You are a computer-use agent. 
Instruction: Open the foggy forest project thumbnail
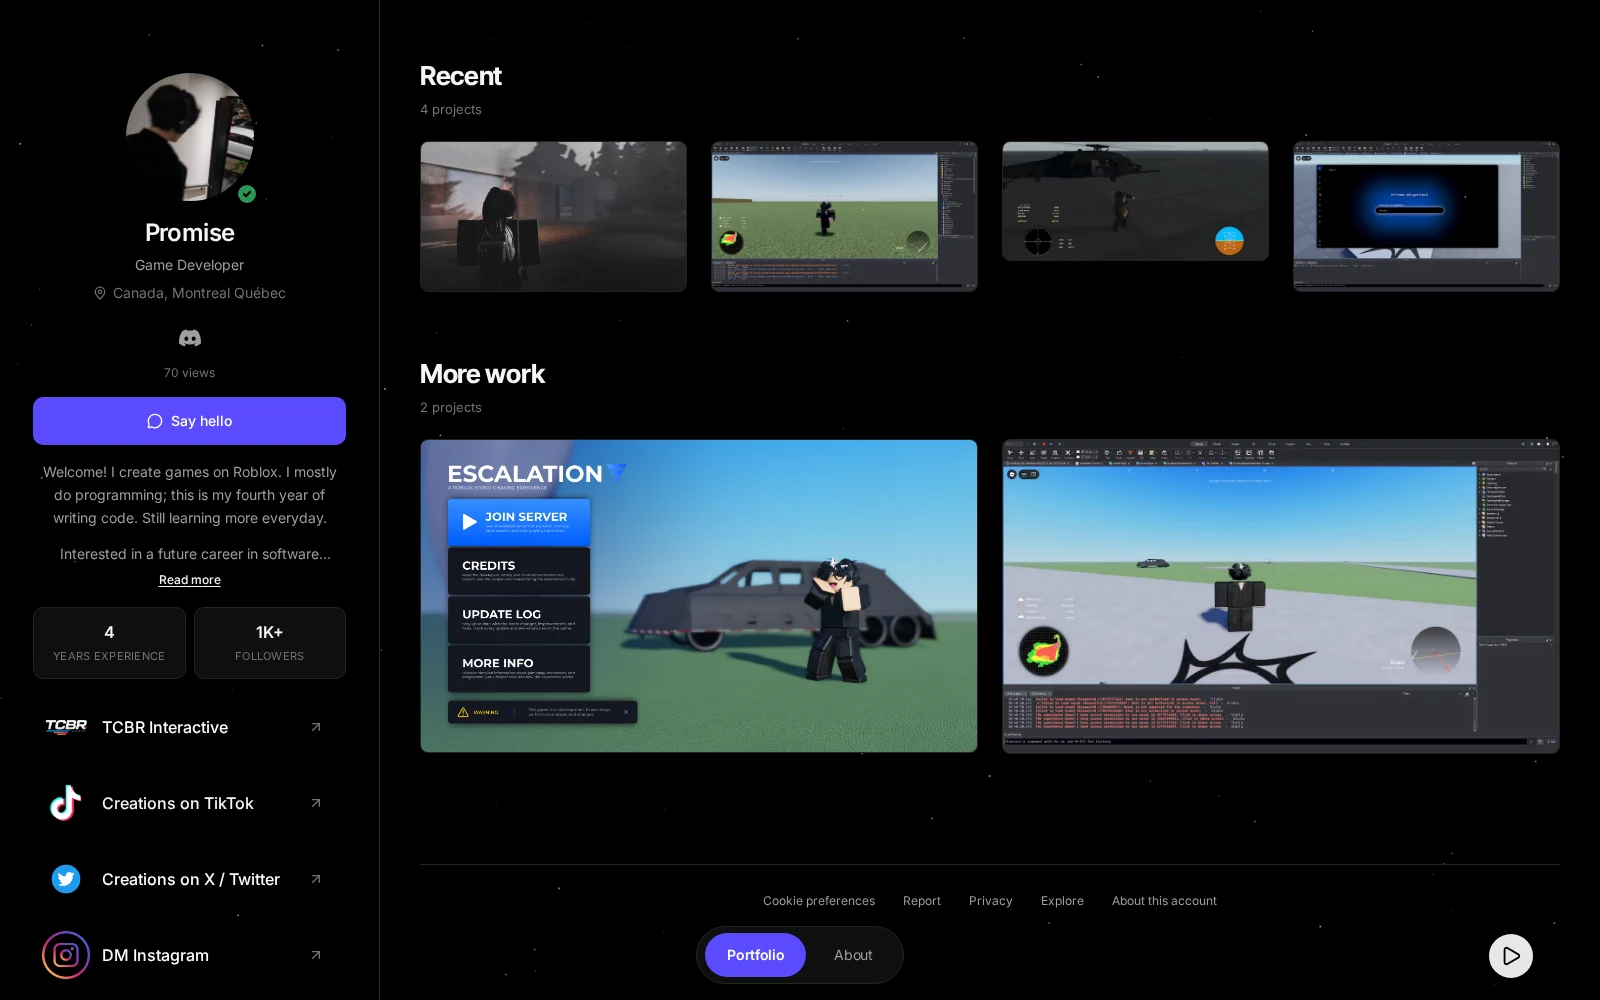coord(553,216)
